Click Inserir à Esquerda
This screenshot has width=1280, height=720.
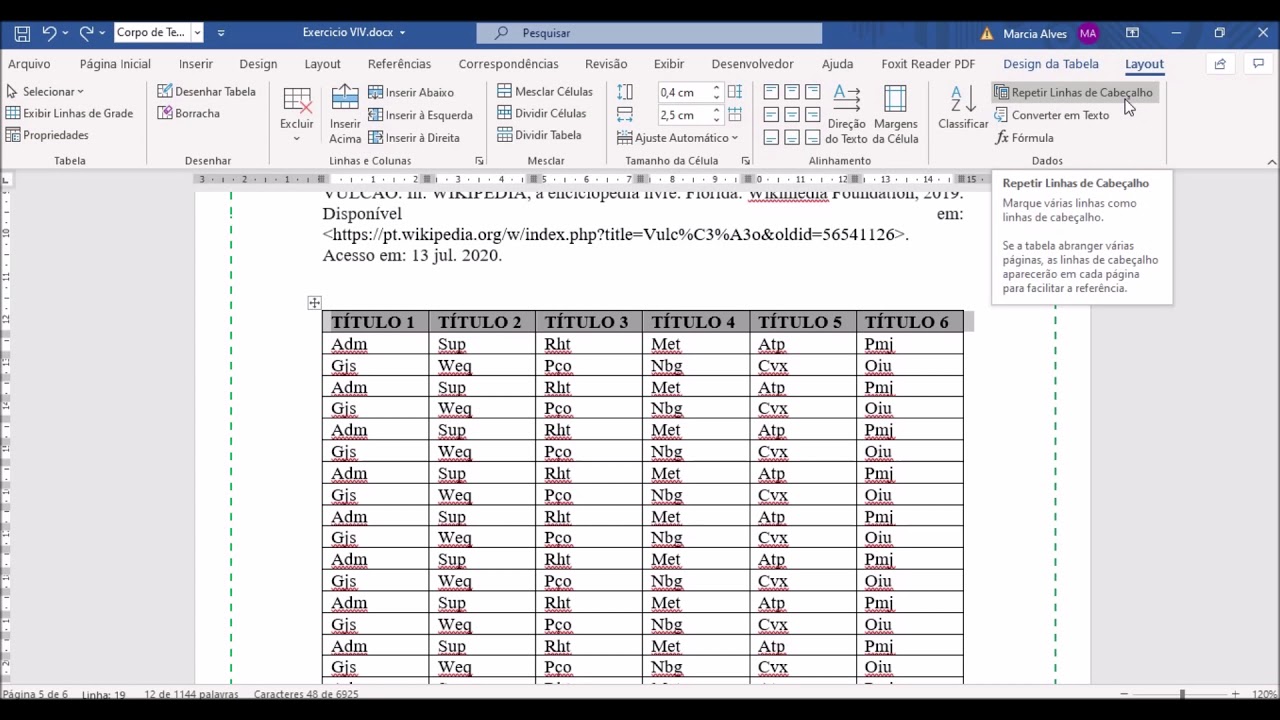click(x=420, y=115)
